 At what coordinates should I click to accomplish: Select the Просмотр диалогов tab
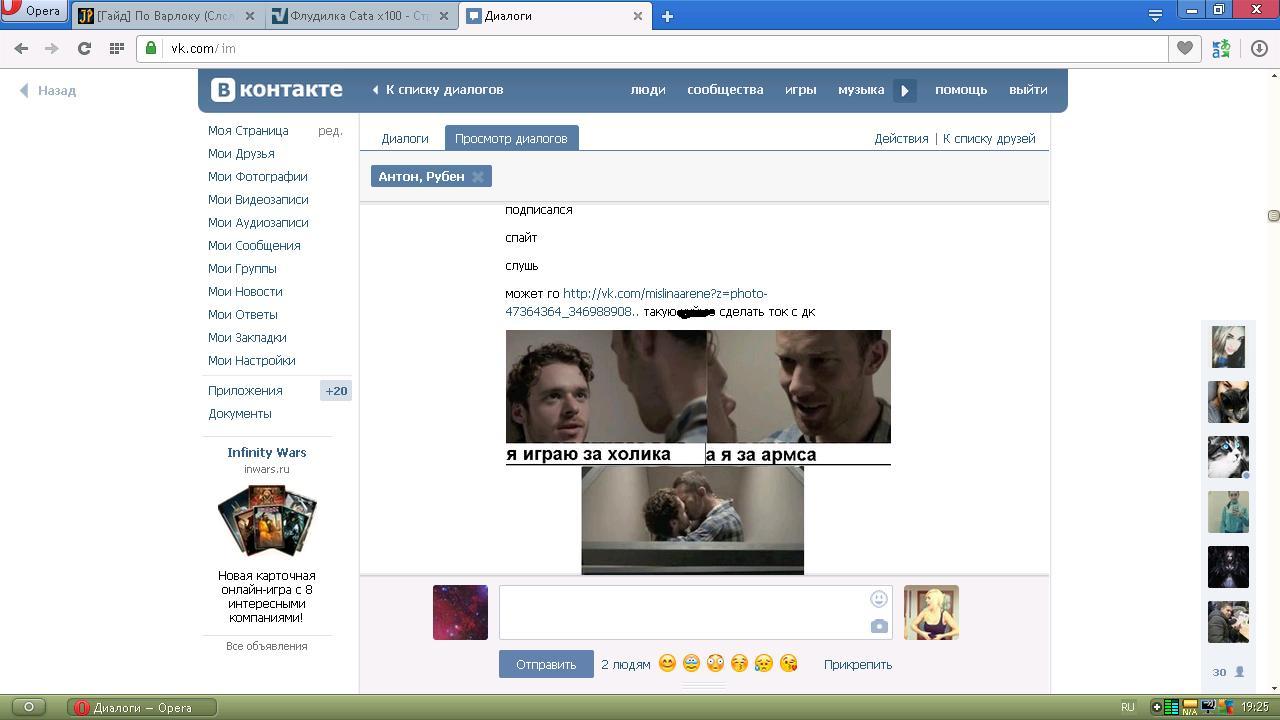(511, 139)
